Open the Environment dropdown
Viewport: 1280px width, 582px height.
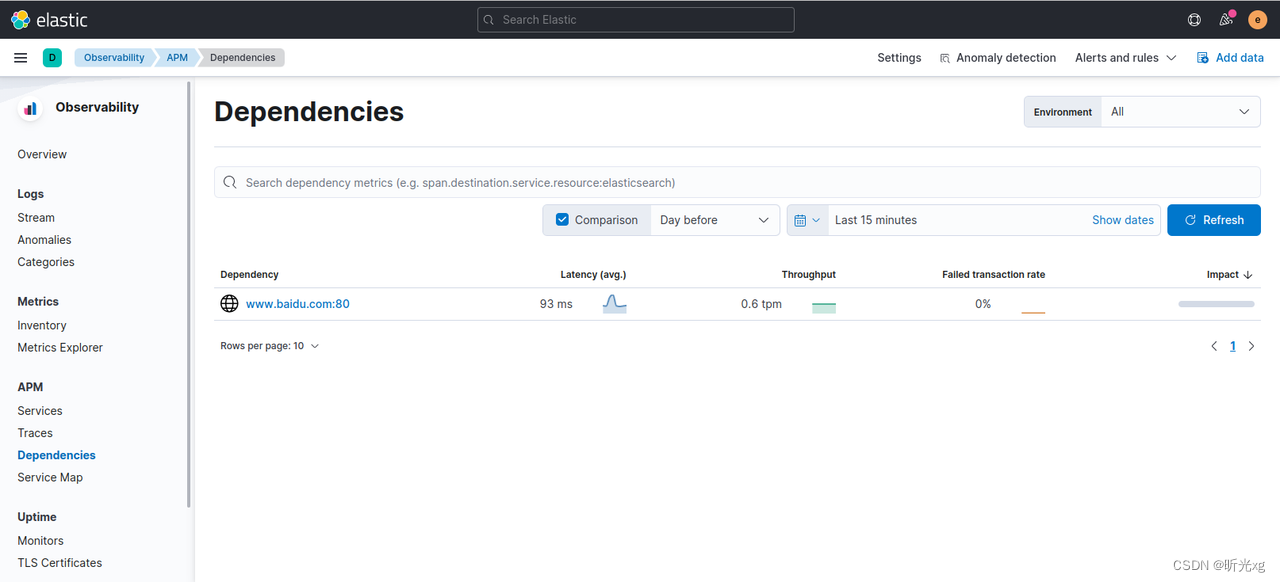pyautogui.click(x=1180, y=112)
